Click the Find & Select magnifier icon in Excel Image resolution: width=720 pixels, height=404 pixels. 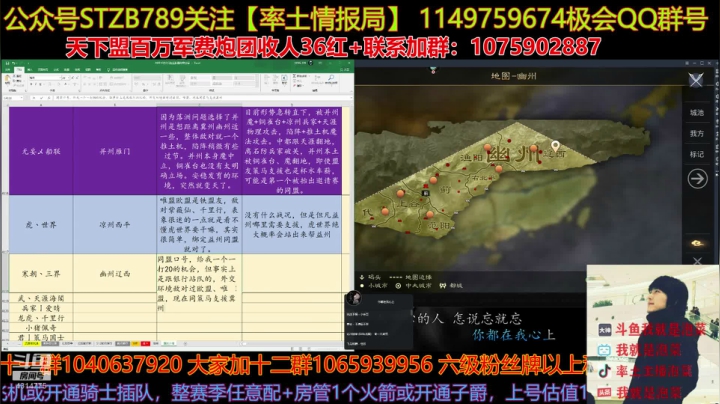coord(331,78)
